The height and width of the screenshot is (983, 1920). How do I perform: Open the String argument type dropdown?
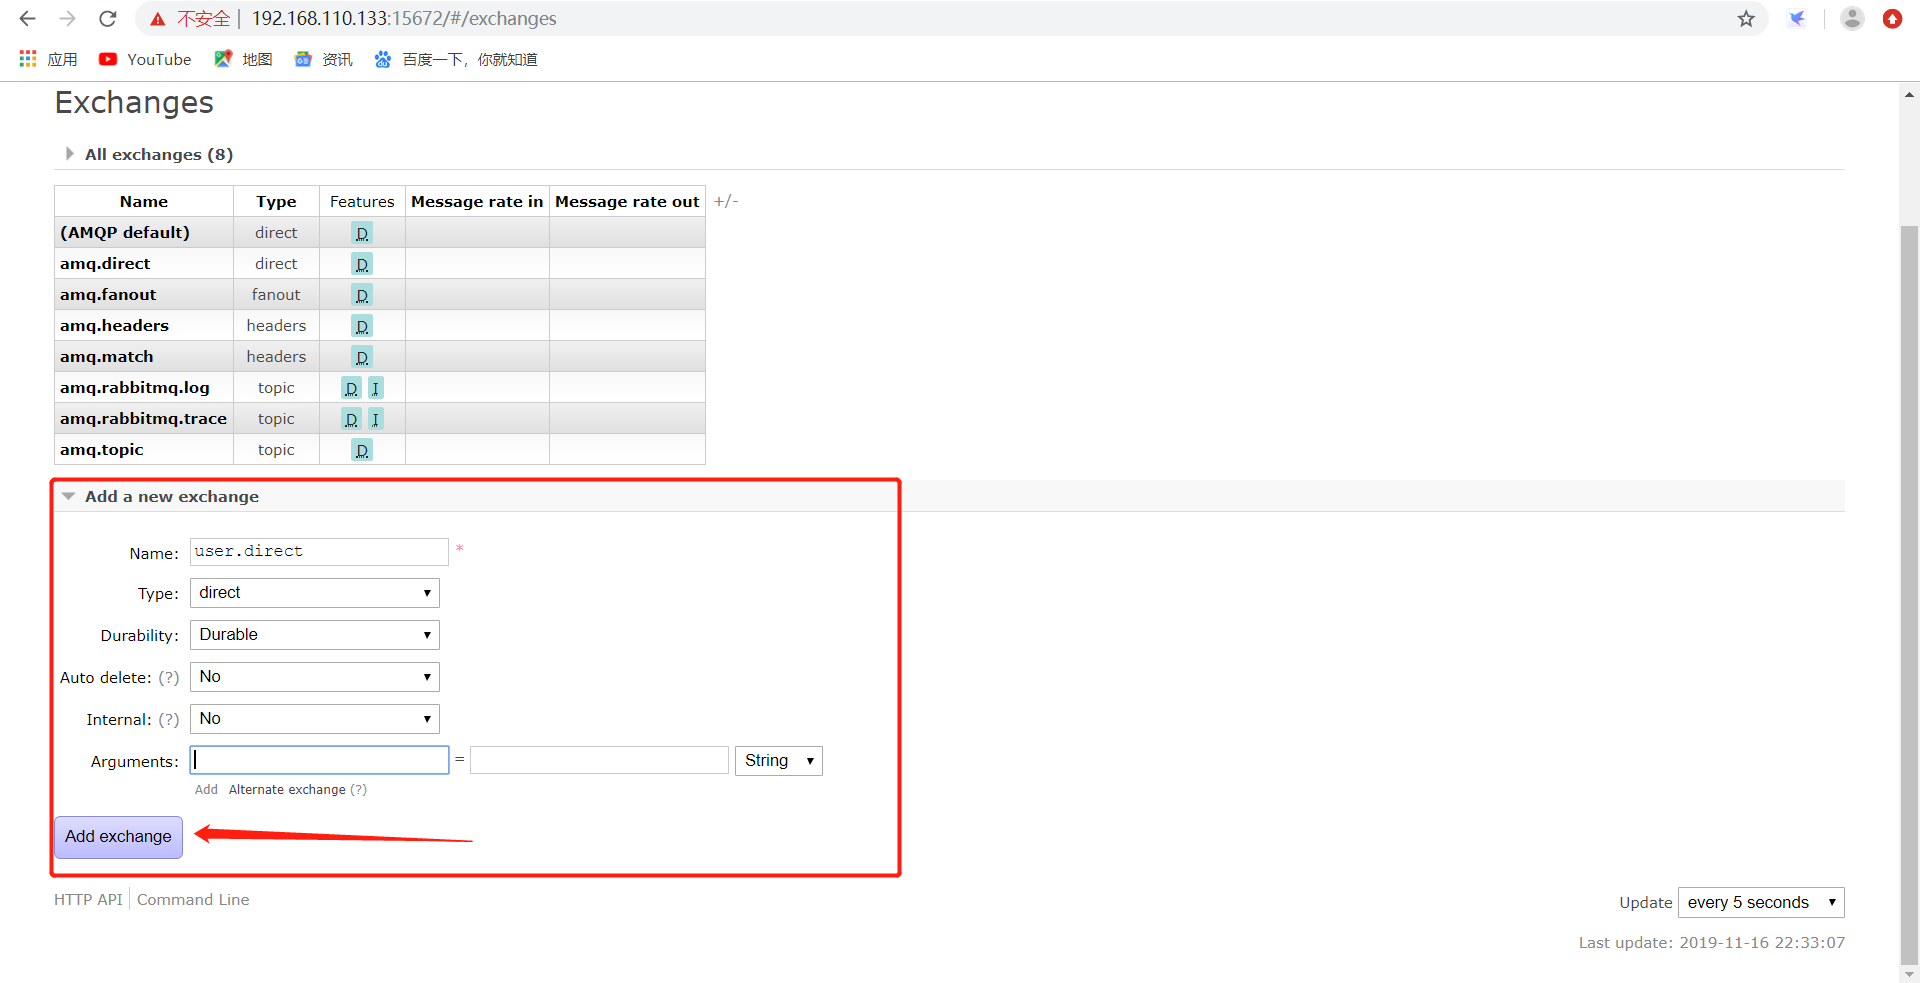[779, 761]
